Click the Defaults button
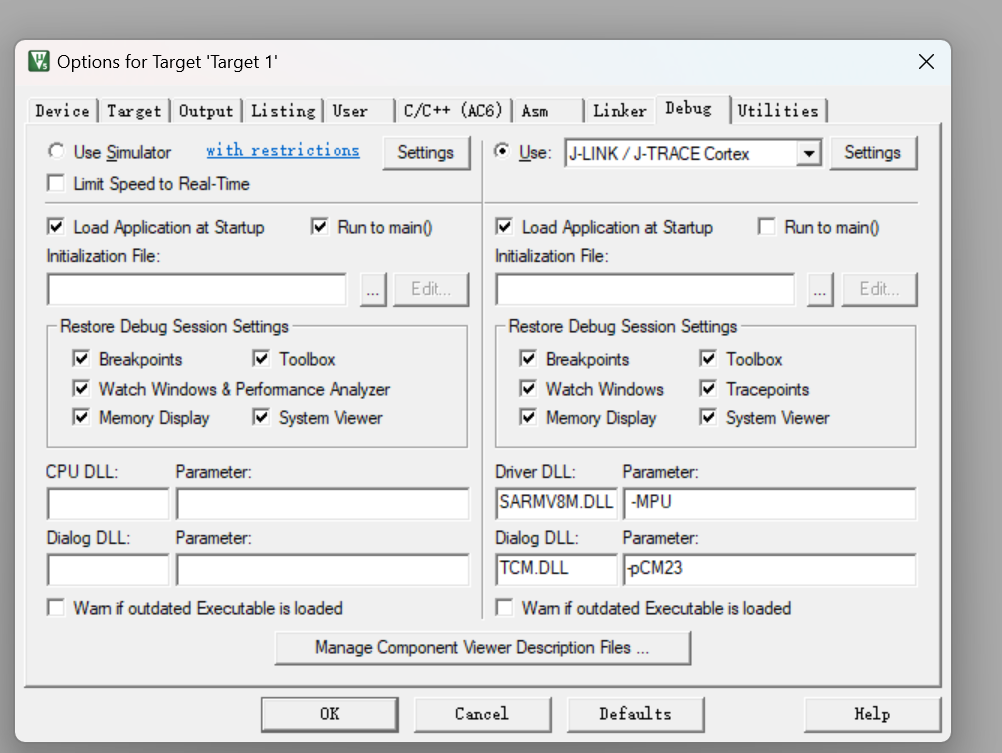This screenshot has width=1002, height=753. (x=635, y=714)
